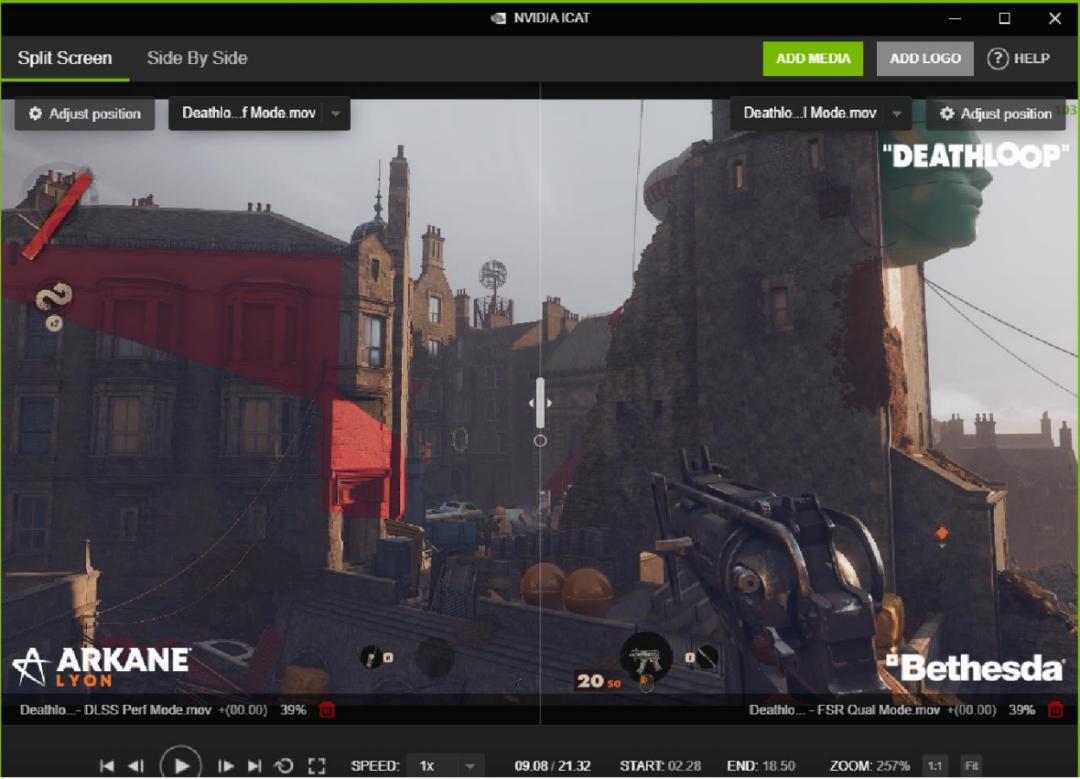The width and height of the screenshot is (1080, 779).
Task: Toggle the loop playback icon
Action: coord(284,766)
